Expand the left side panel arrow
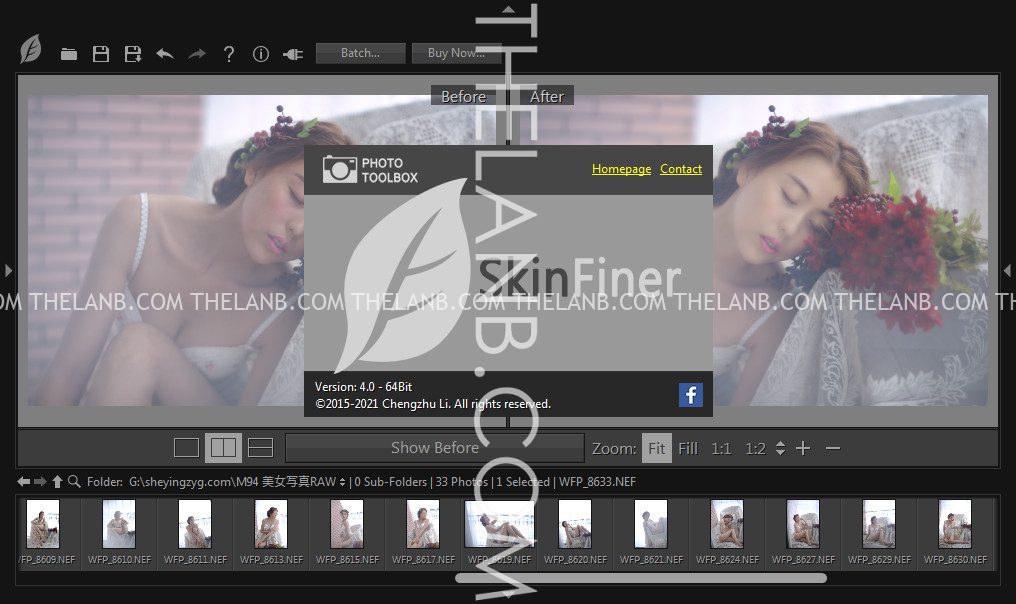 [8, 270]
